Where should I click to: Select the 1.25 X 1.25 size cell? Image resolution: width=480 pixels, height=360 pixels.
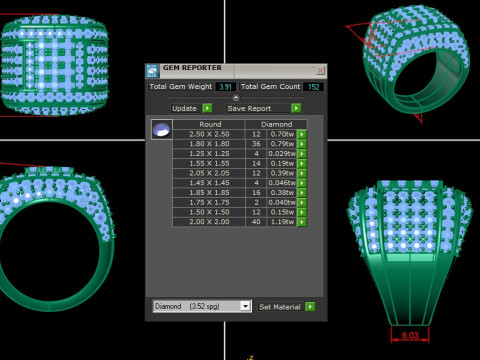209,154
